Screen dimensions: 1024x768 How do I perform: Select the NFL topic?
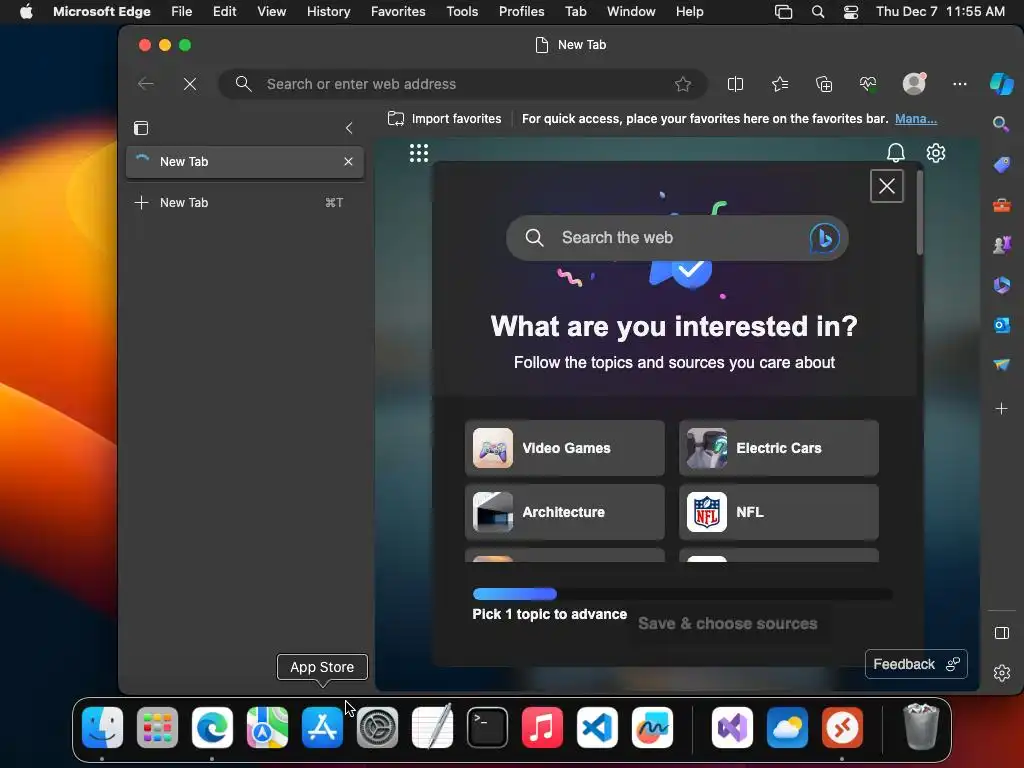click(x=779, y=512)
